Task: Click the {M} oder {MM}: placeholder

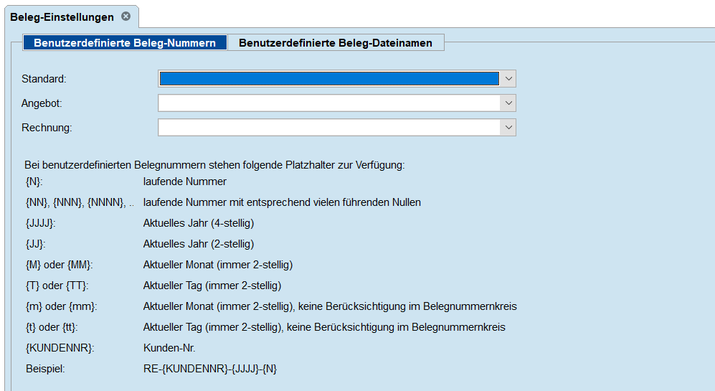Action: tap(59, 265)
